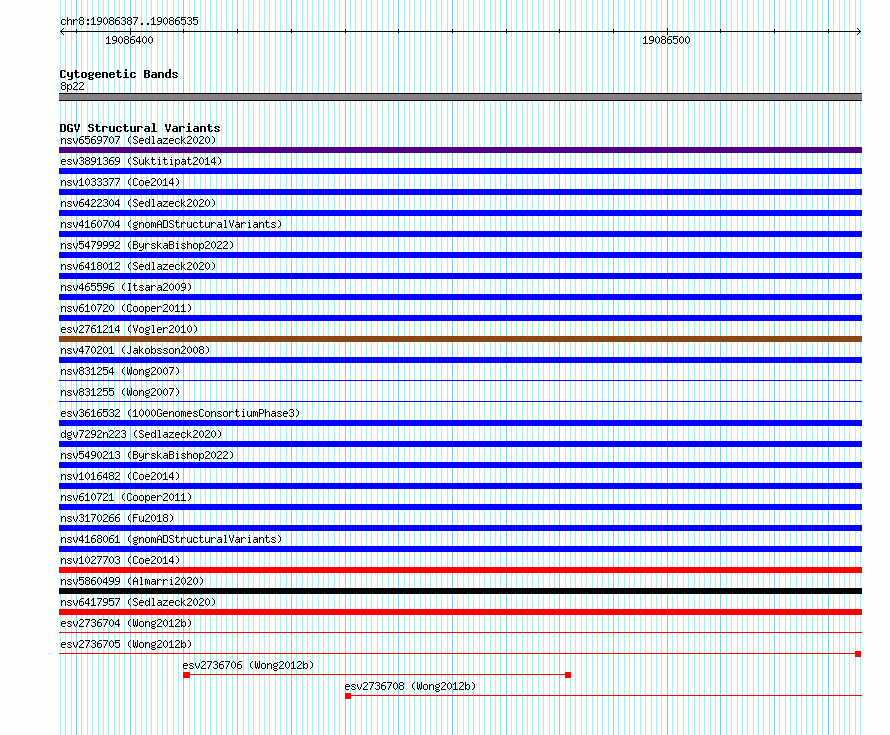Click the ruler's right arrow end
This screenshot has height=735, width=890.
(x=859, y=32)
